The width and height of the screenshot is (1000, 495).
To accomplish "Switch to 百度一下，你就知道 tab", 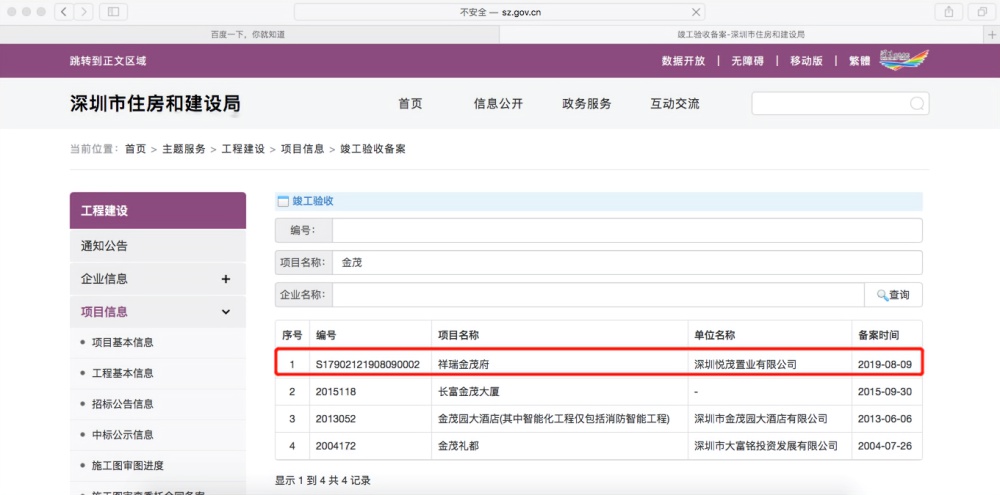I will coord(249,34).
